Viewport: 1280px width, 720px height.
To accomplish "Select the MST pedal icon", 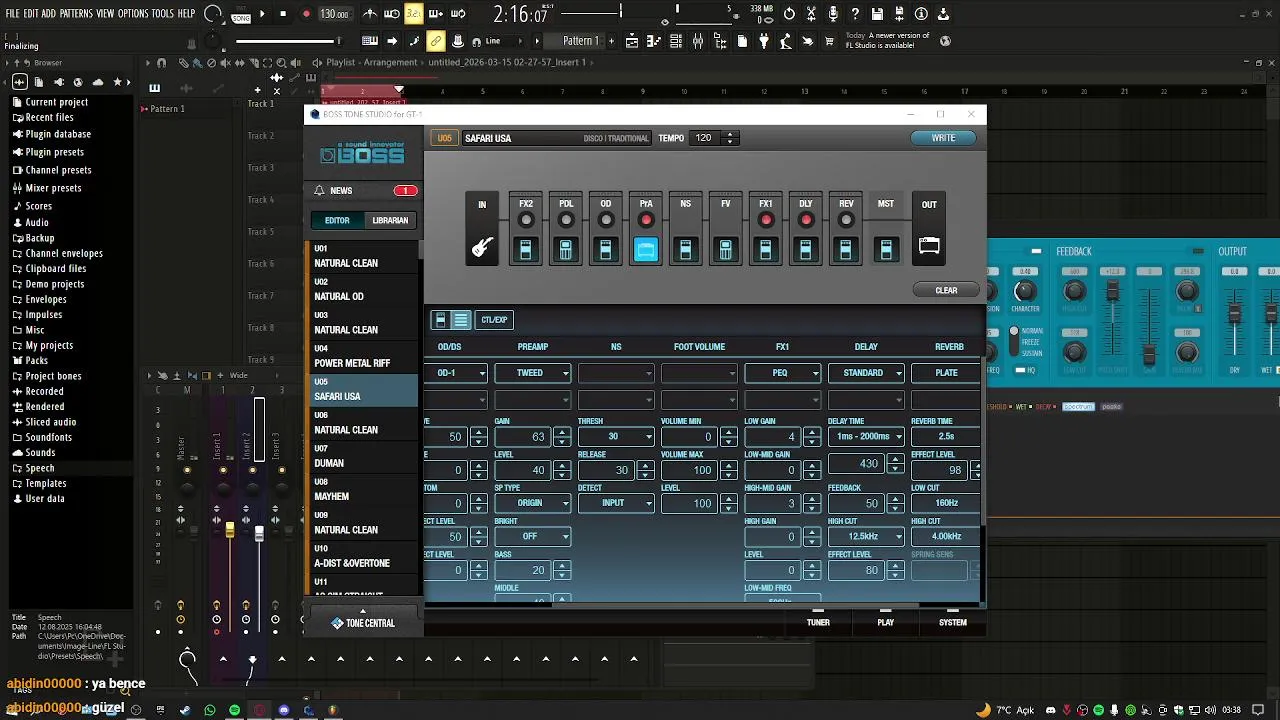I will [886, 249].
